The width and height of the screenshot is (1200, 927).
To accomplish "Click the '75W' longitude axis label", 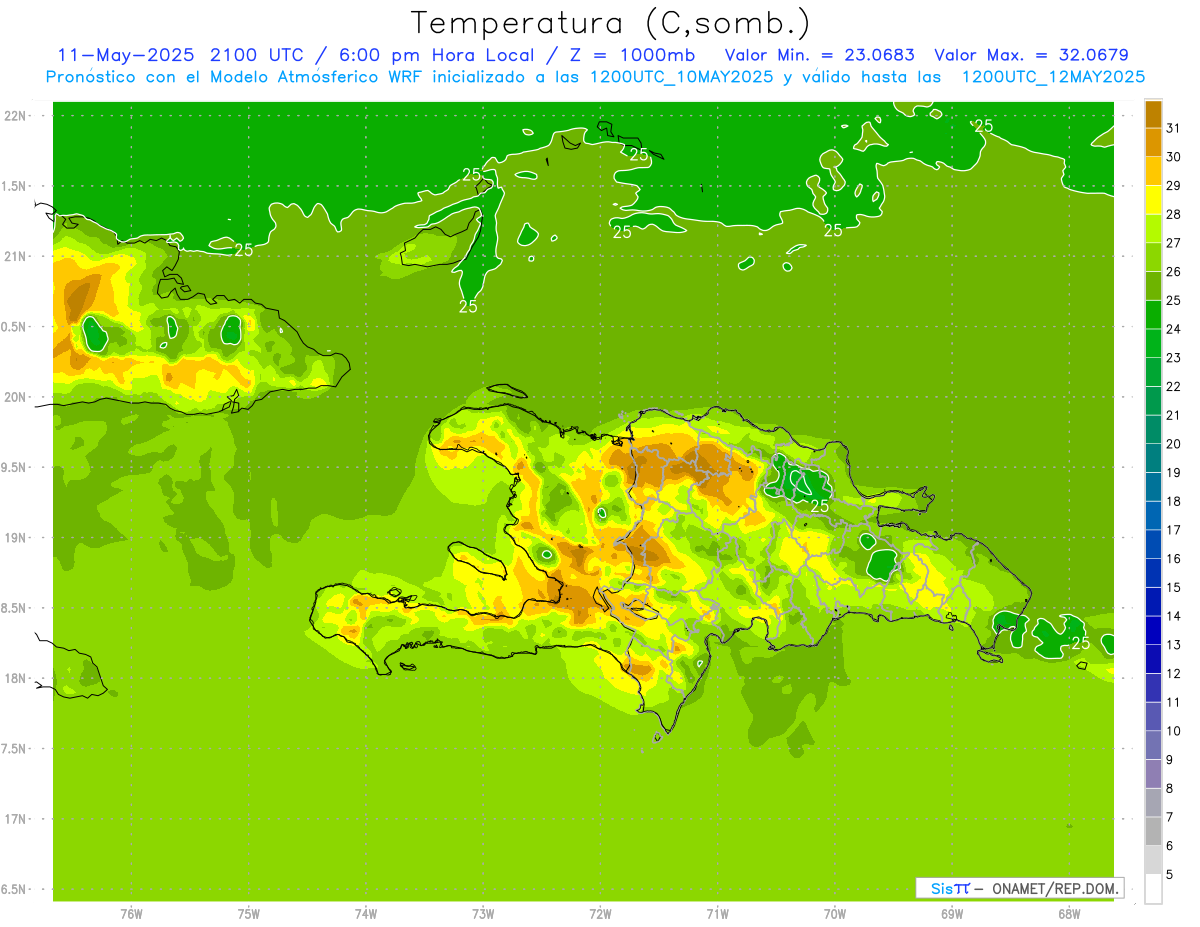I will click(249, 913).
